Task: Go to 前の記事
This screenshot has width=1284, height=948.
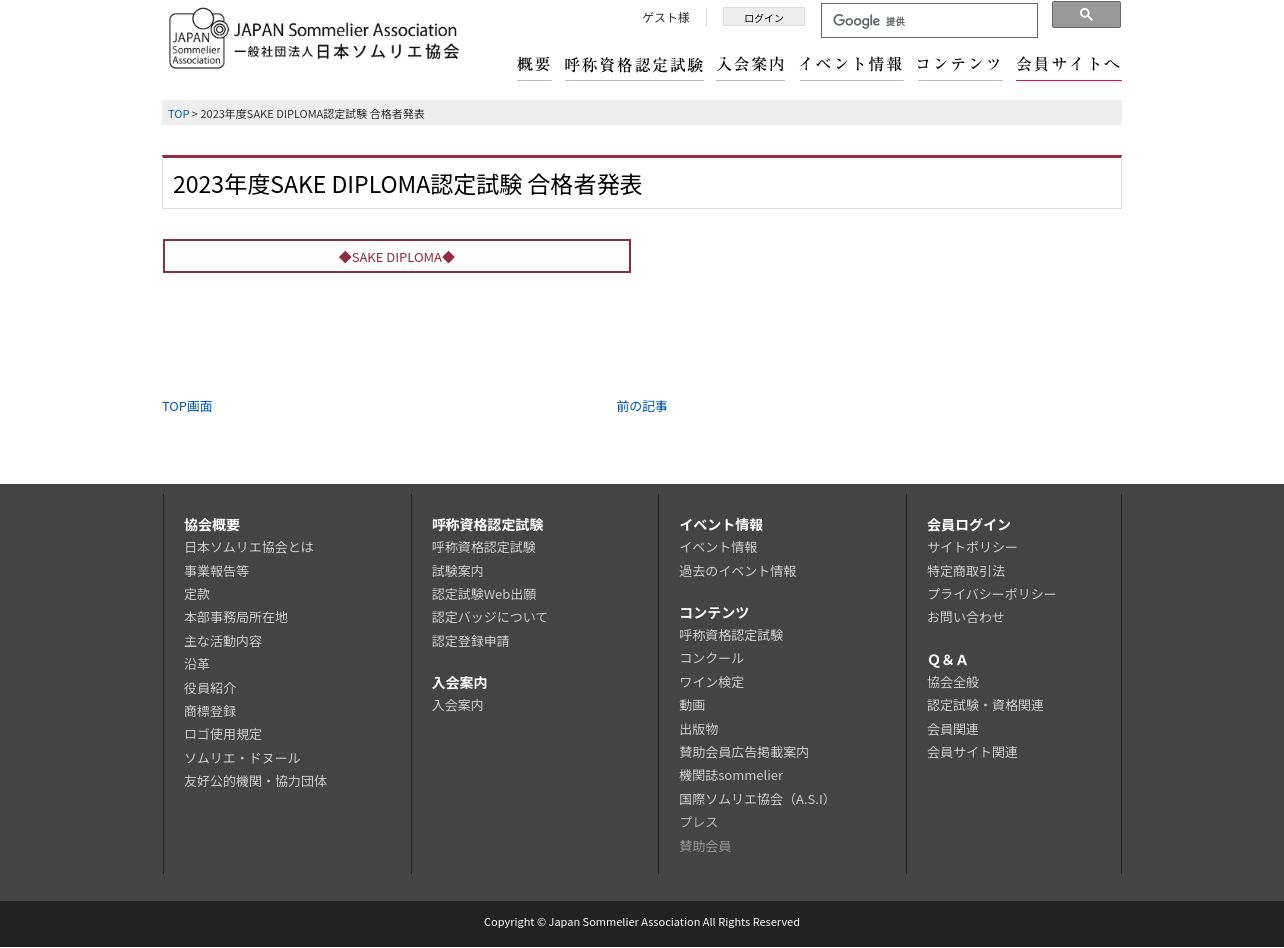Action: pyautogui.click(x=642, y=406)
